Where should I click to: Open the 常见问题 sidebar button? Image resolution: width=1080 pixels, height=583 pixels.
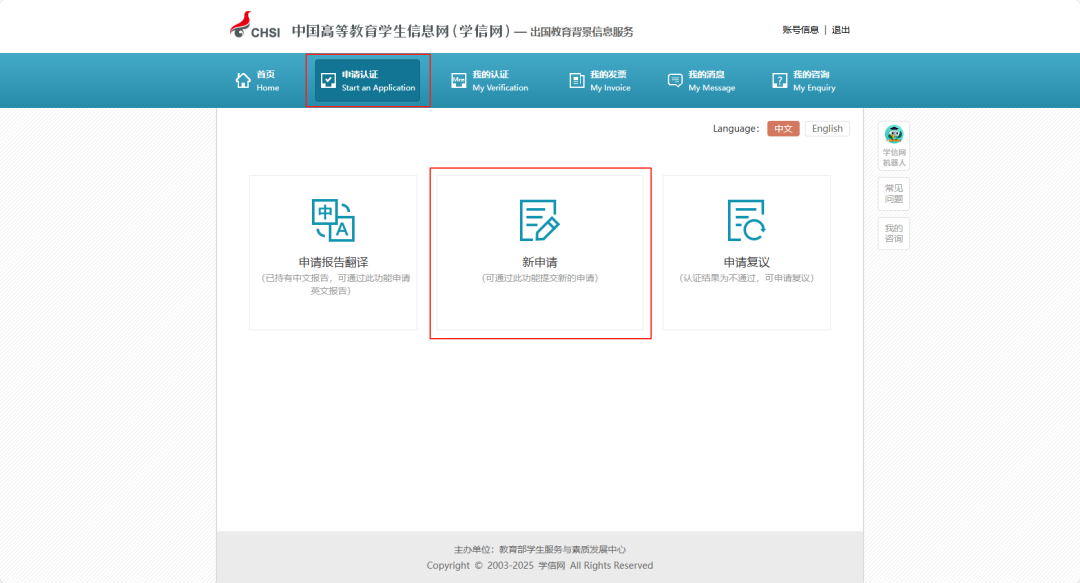coord(894,194)
